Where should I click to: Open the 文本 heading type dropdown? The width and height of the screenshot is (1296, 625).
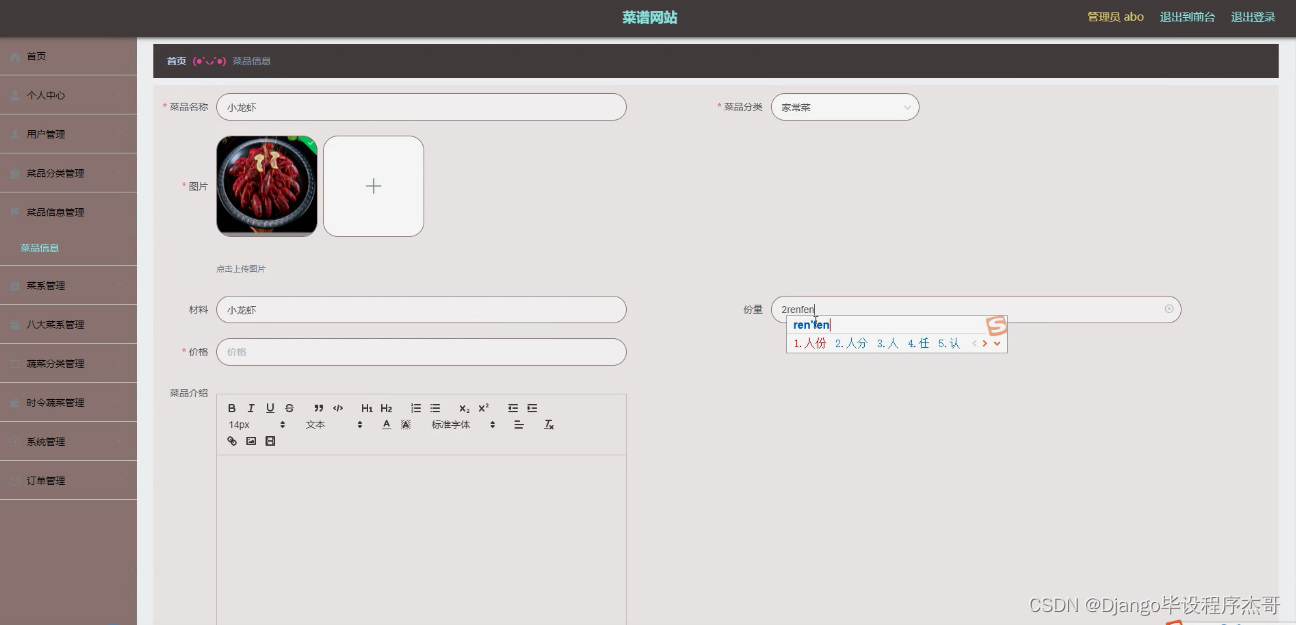(334, 425)
